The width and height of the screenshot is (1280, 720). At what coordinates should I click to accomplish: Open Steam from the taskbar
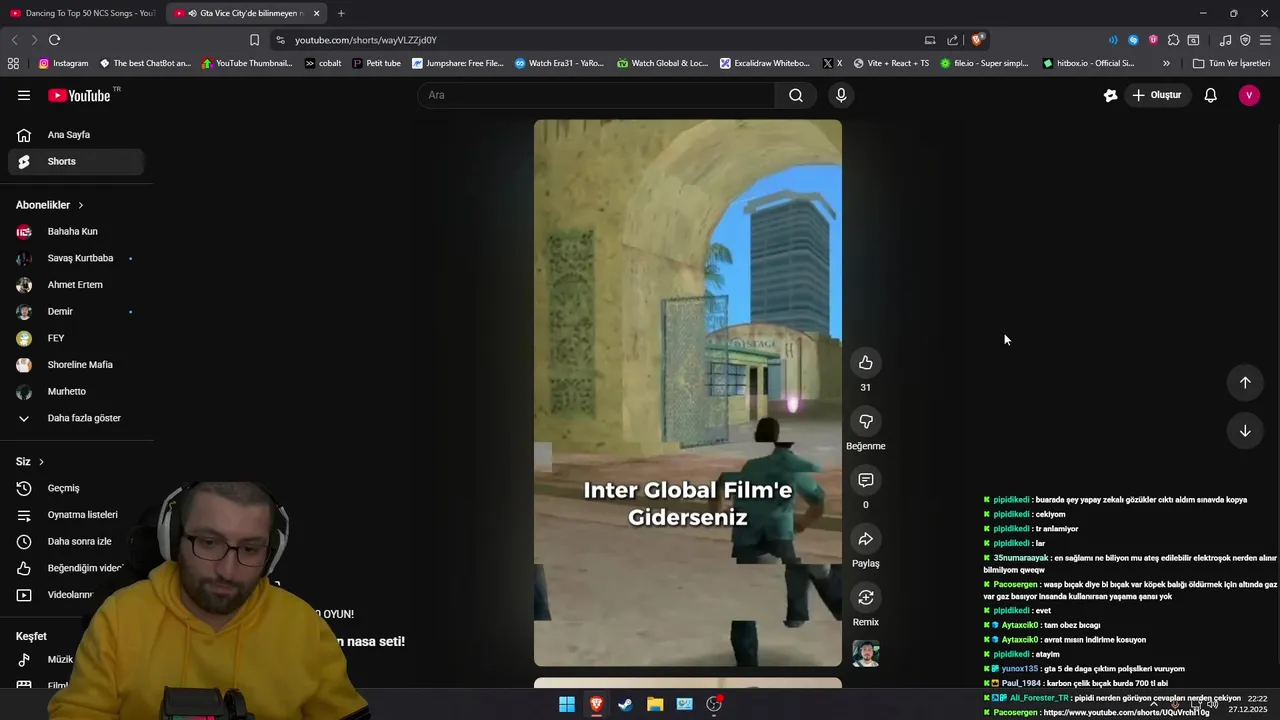coord(625,704)
